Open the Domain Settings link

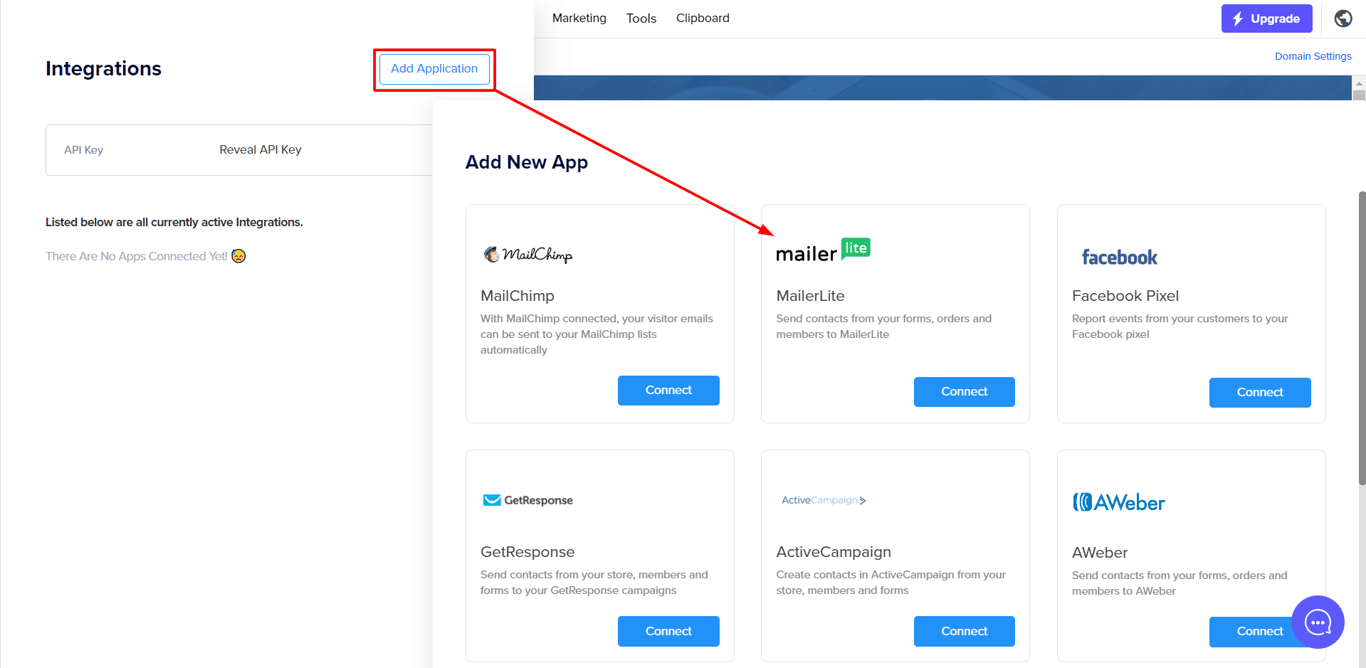click(1313, 56)
